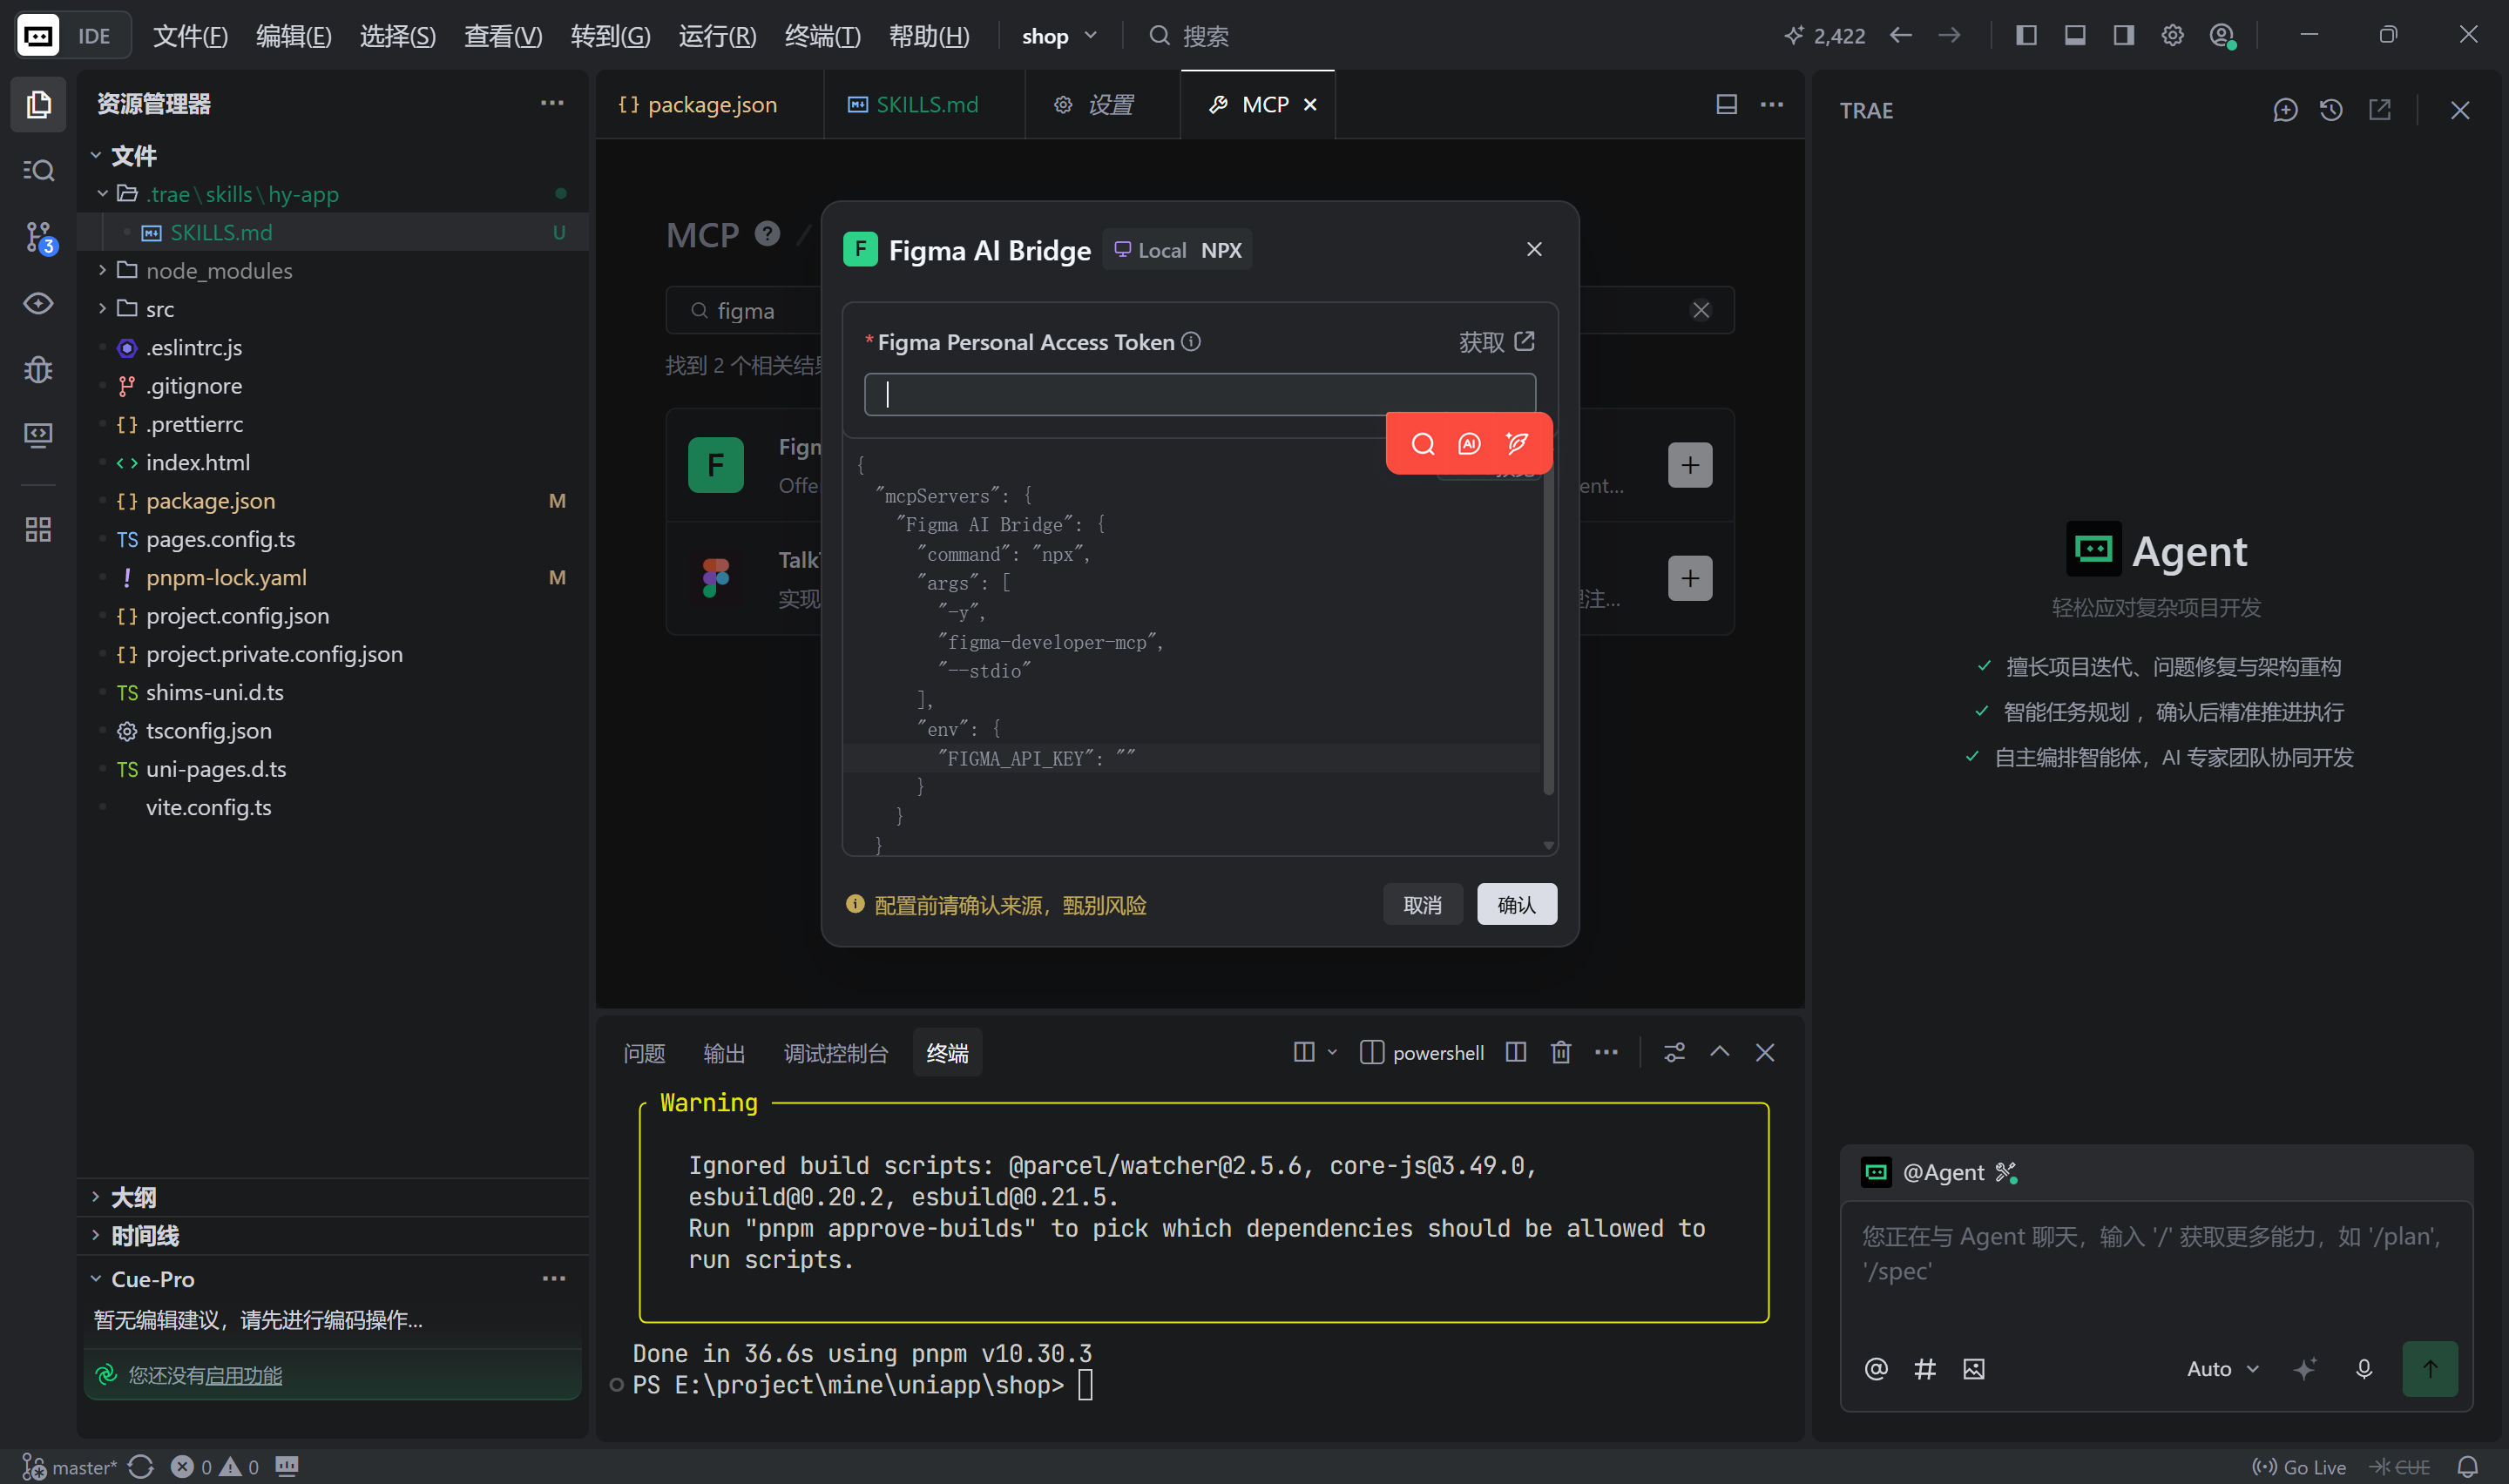Click the 获取 link to get token
Image resolution: width=2509 pixels, height=1484 pixels.
(1496, 342)
